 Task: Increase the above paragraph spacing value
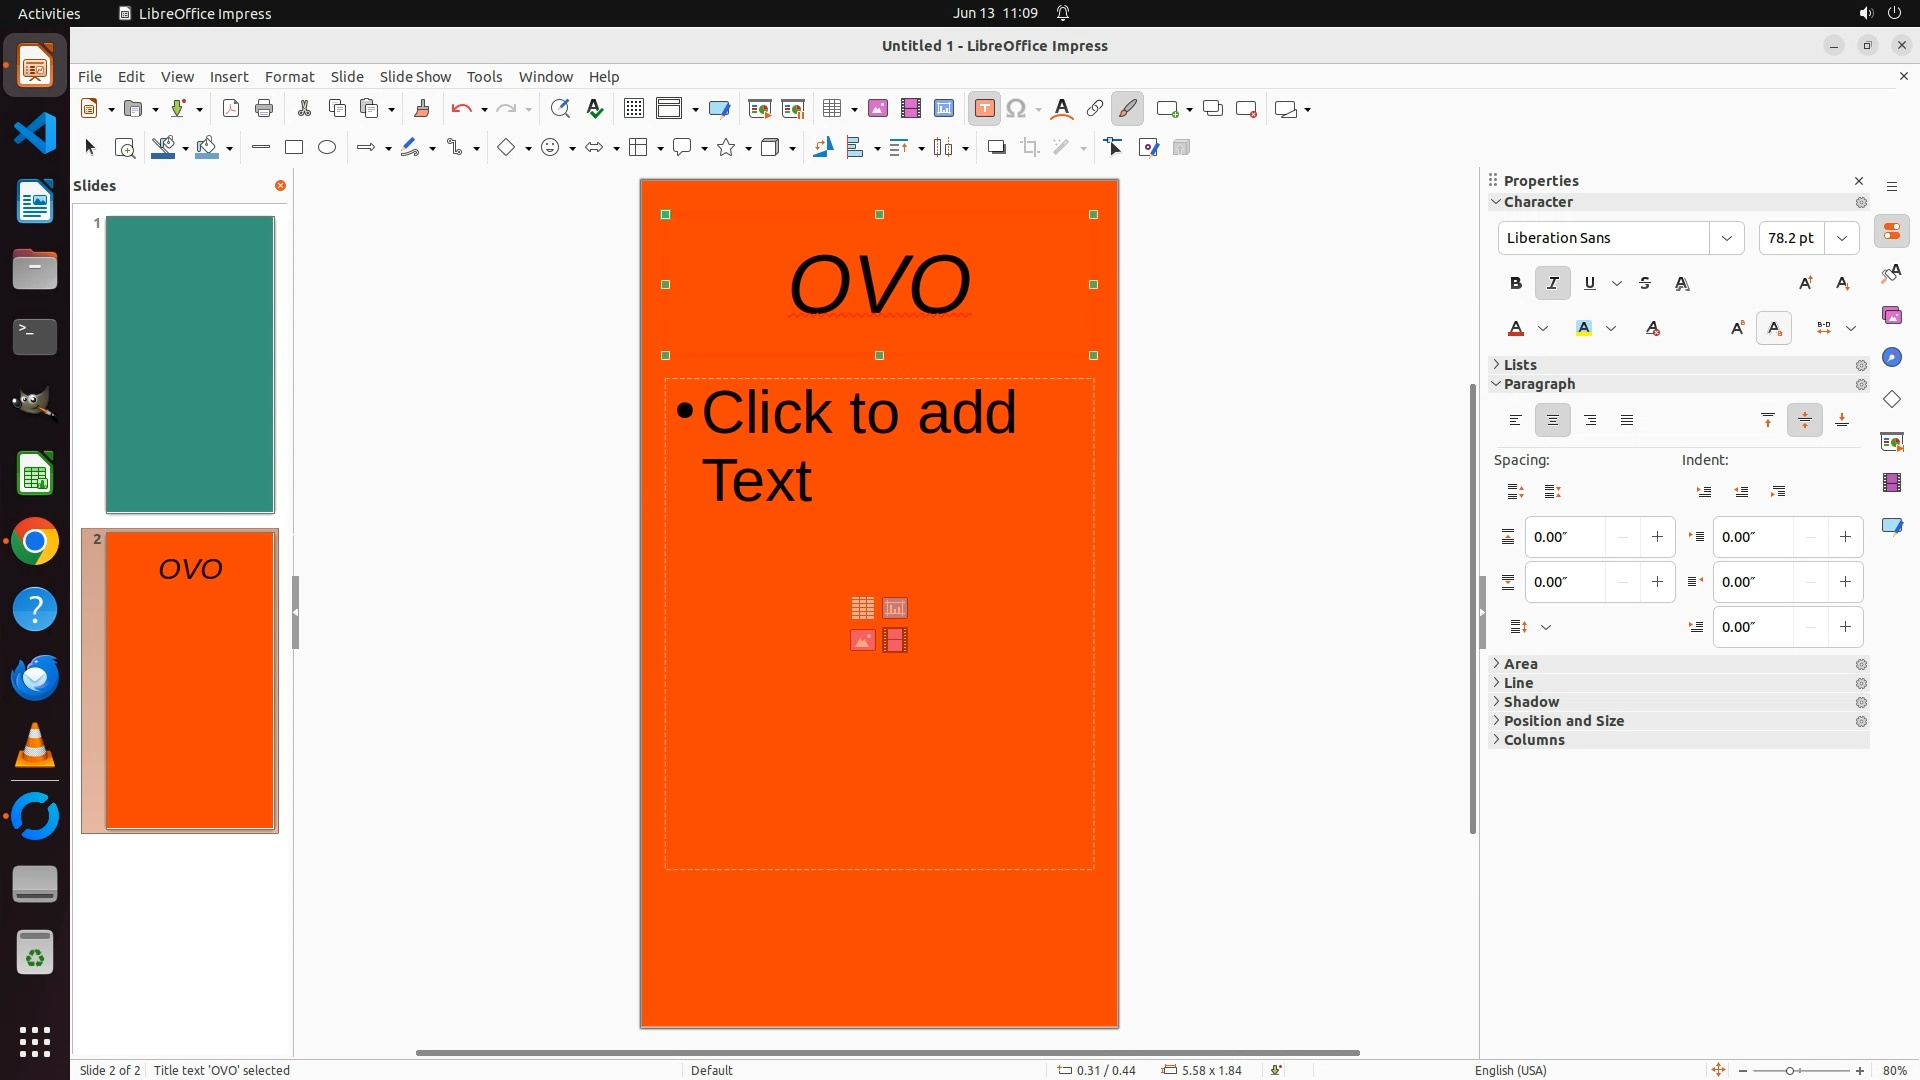pyautogui.click(x=1657, y=537)
